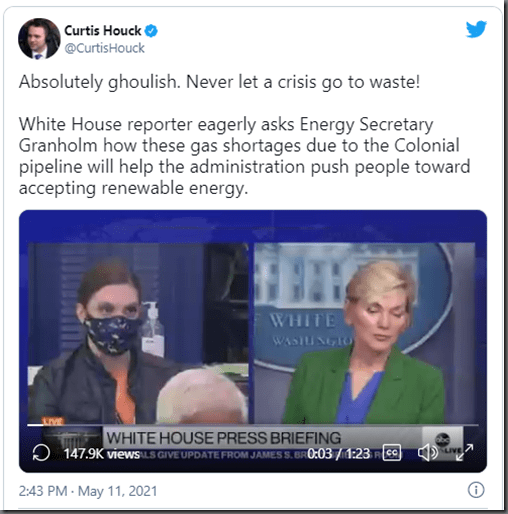This screenshot has height=514, width=508.
Task: Click the blue verified badge beside Curtis Houck
Action: point(151,31)
